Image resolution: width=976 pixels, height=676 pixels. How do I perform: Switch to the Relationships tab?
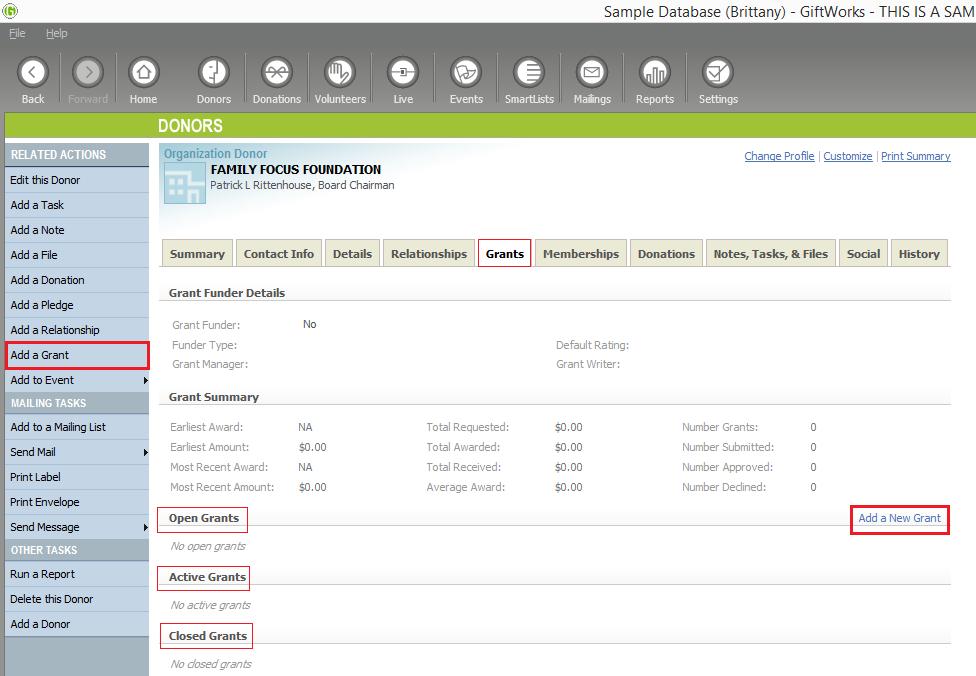point(428,253)
